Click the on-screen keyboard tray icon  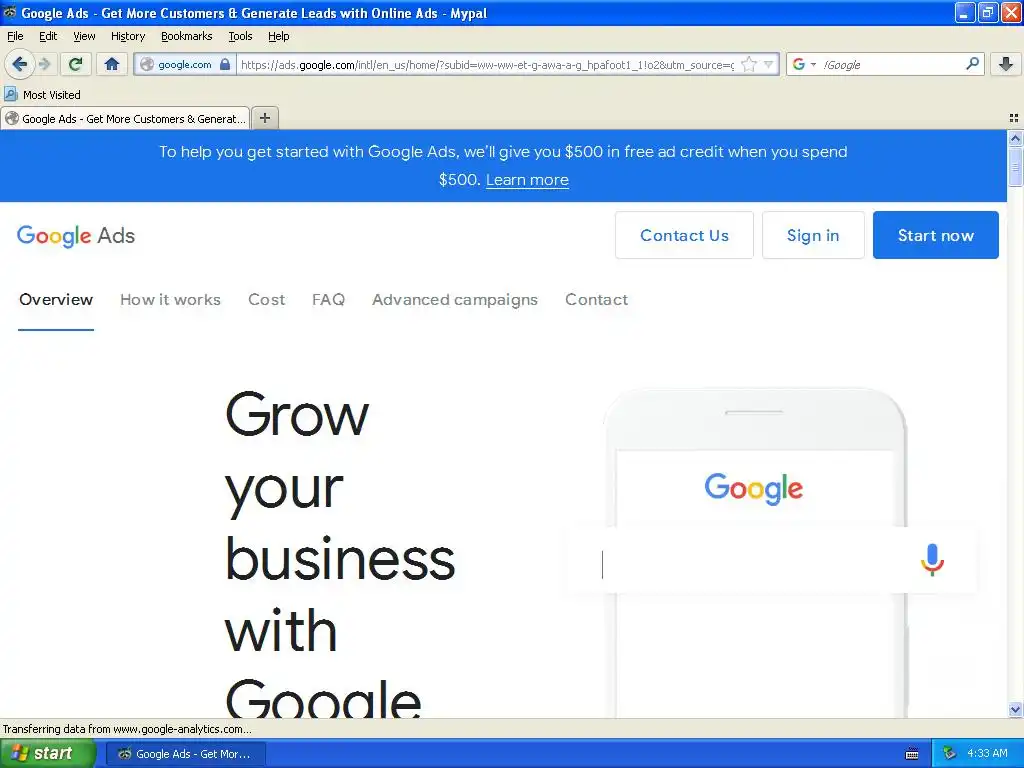[x=912, y=754]
